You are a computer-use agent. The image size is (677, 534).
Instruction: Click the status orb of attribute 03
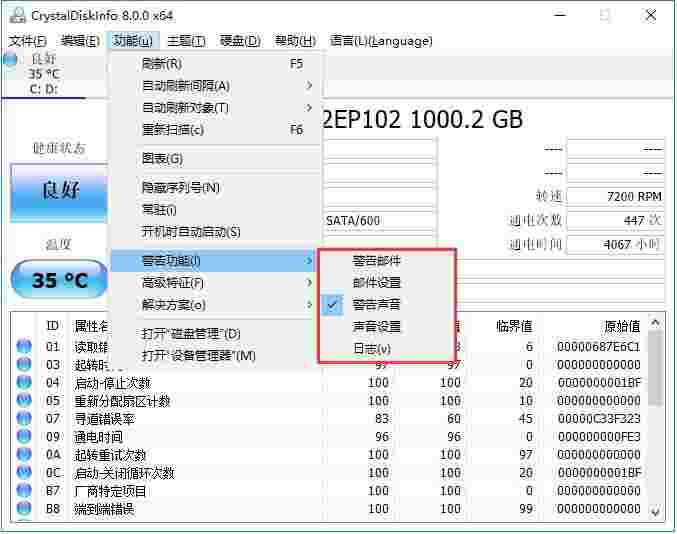24,364
